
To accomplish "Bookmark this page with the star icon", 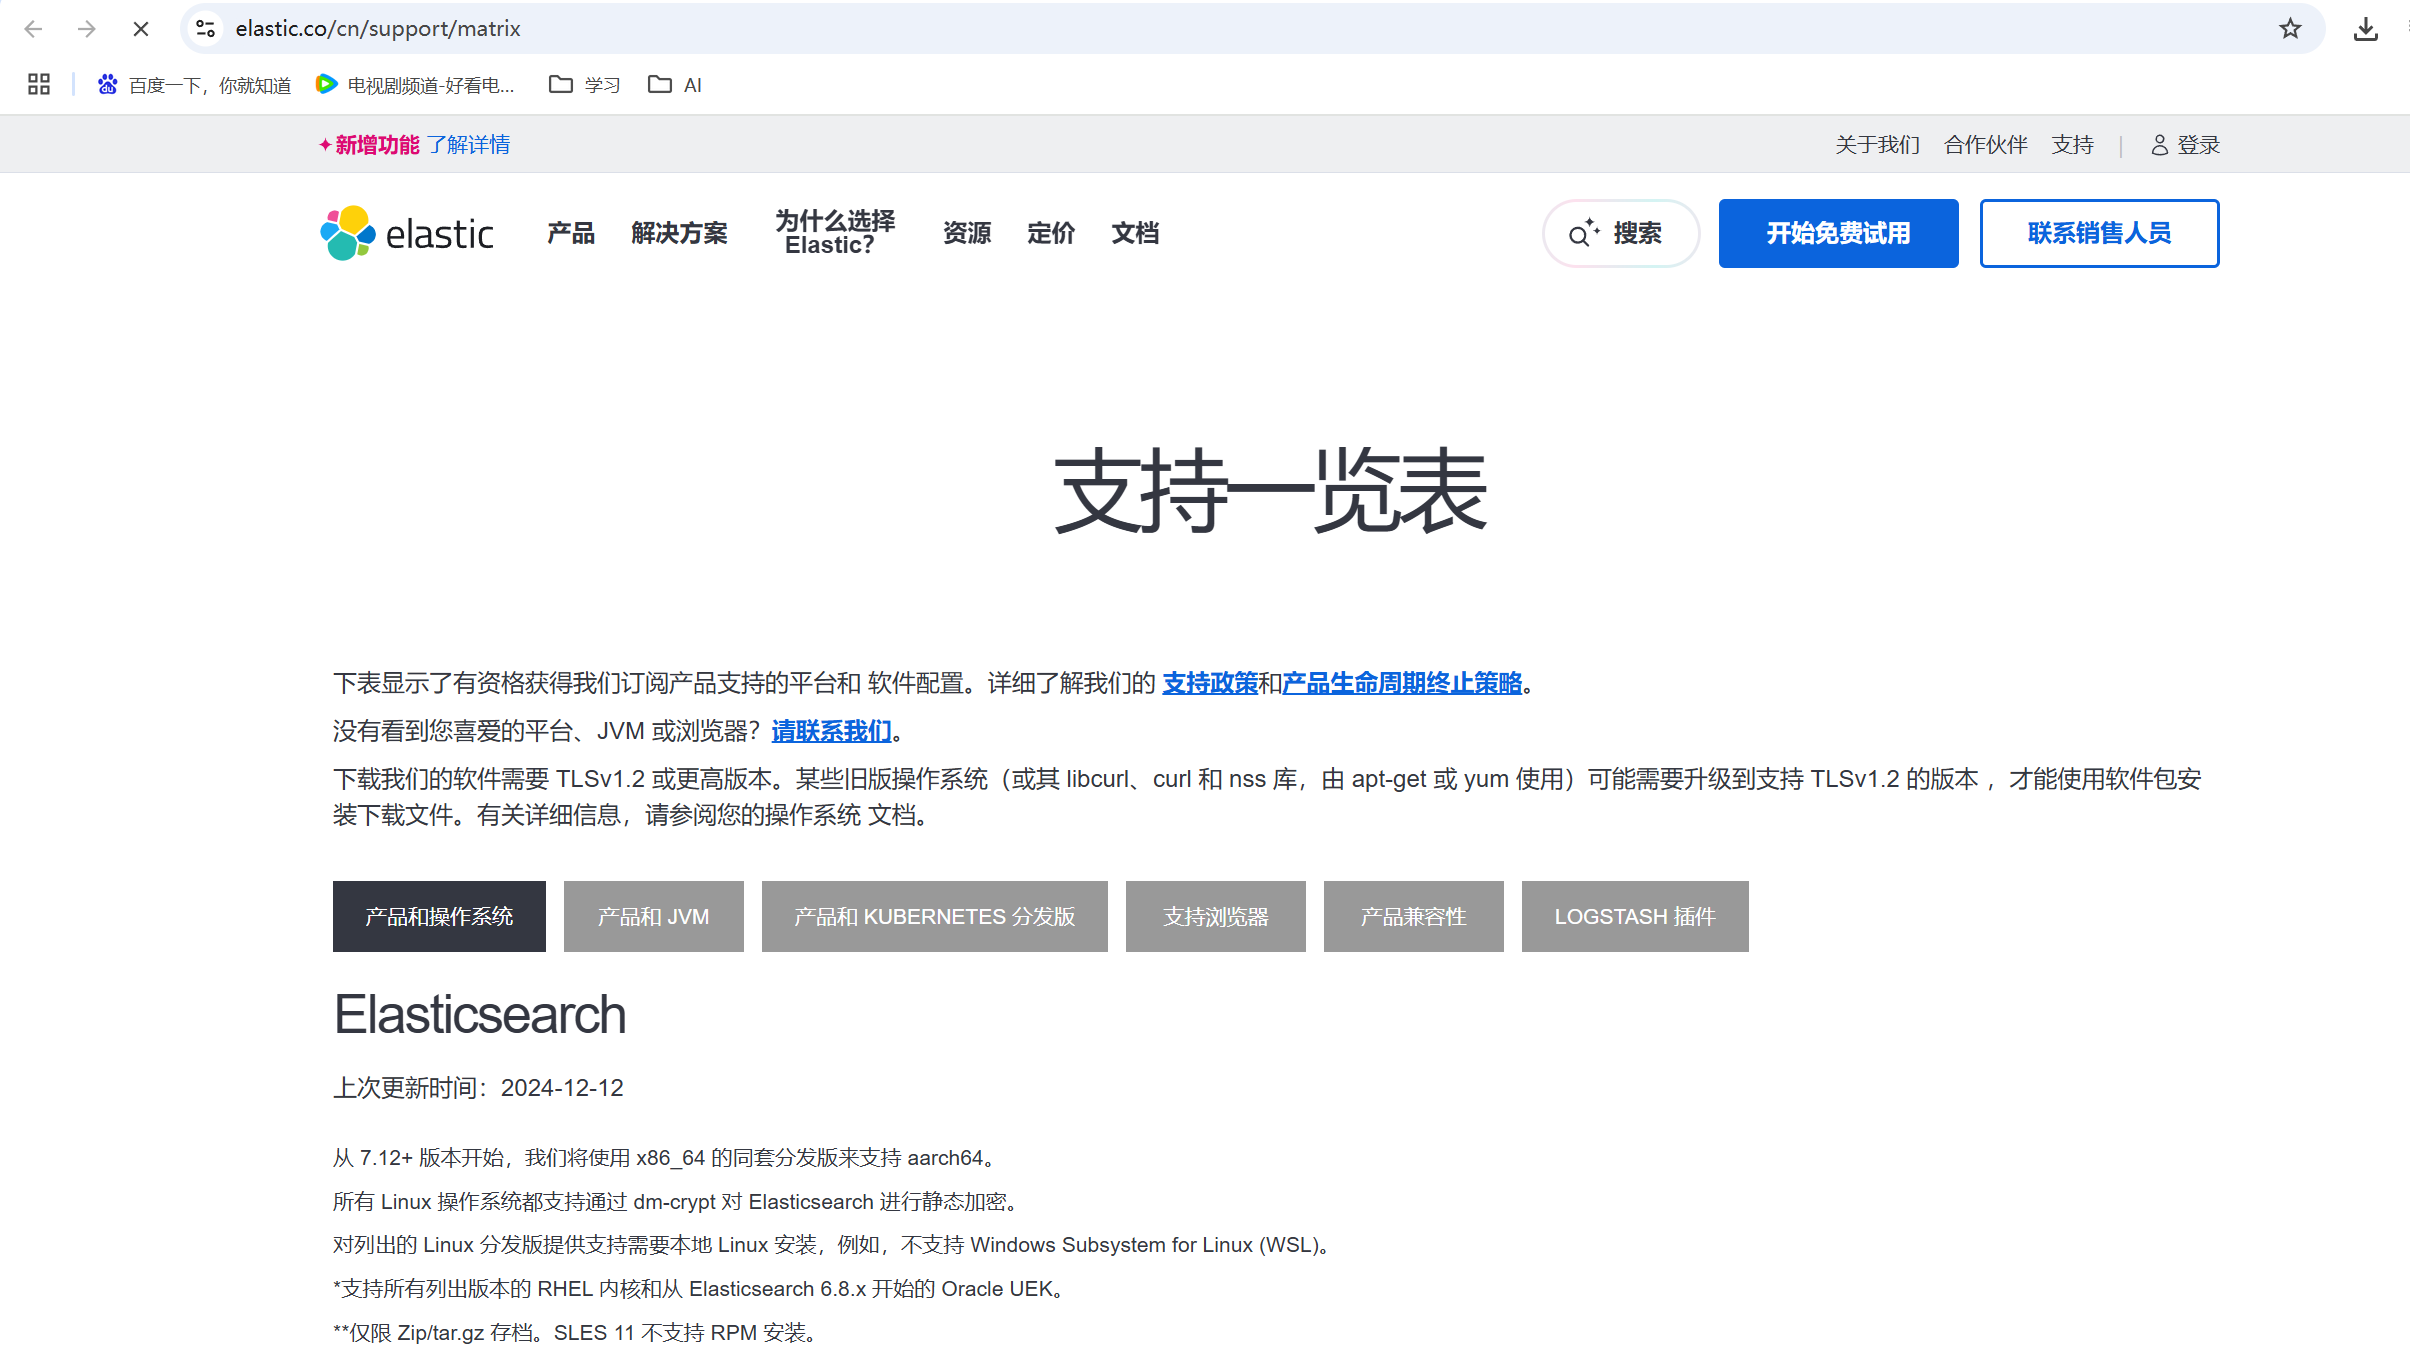I will (2290, 29).
